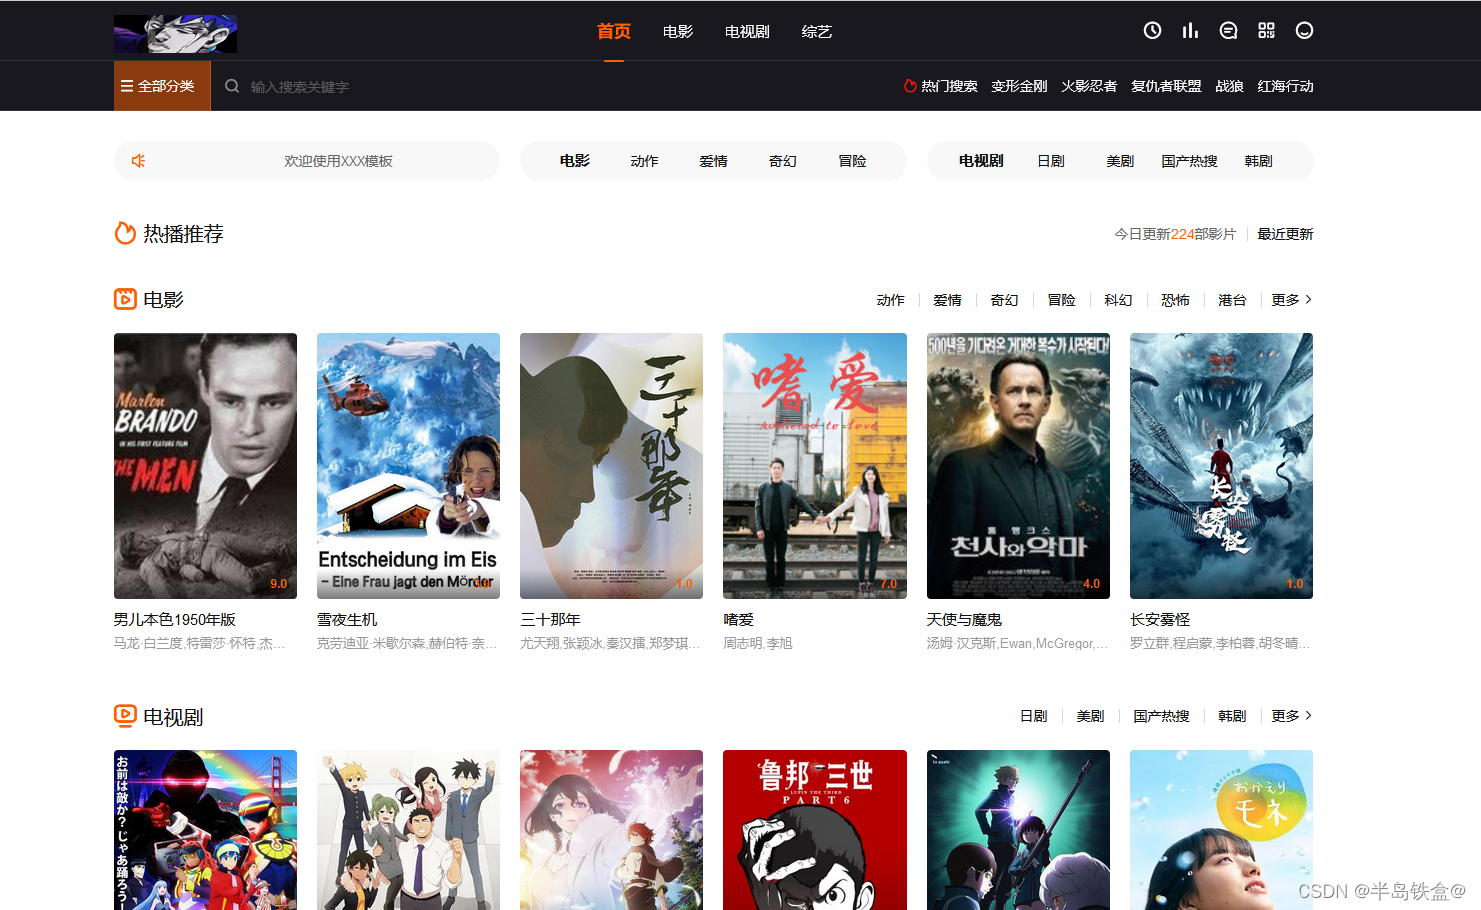1481x910 pixels.
Task: Click the announcement speaker icon
Action: pos(139,161)
